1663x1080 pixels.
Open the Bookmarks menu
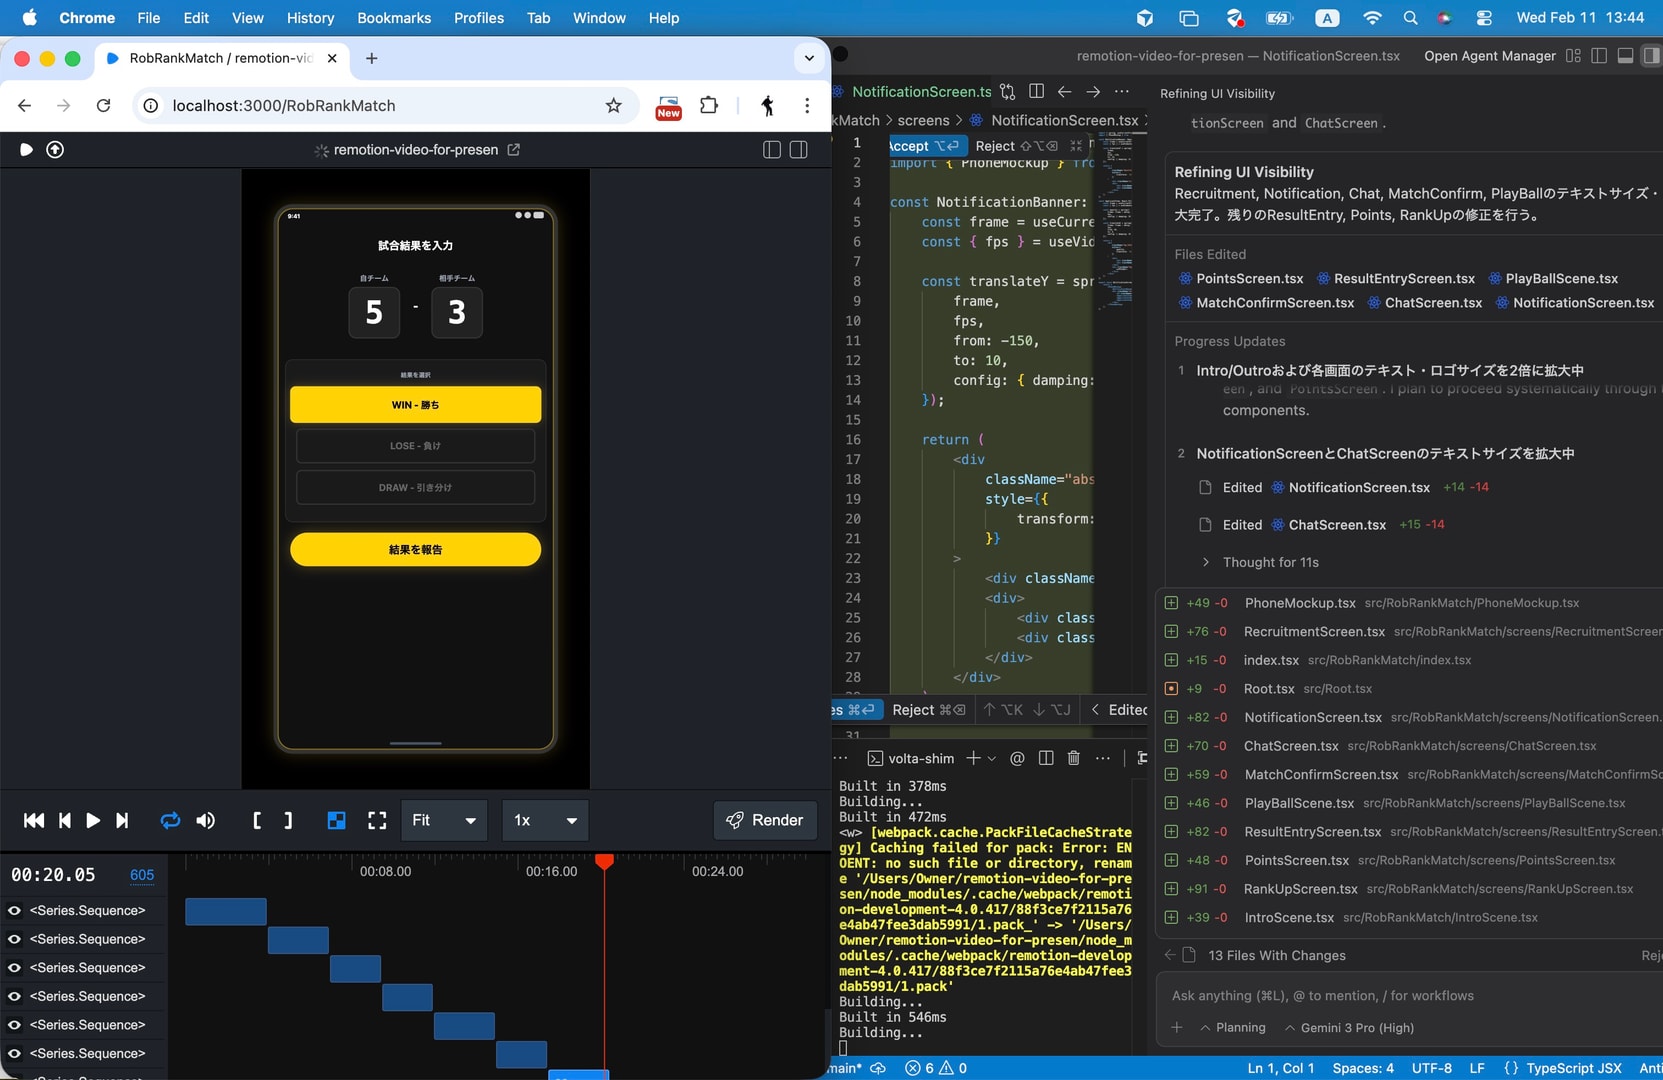pyautogui.click(x=394, y=18)
